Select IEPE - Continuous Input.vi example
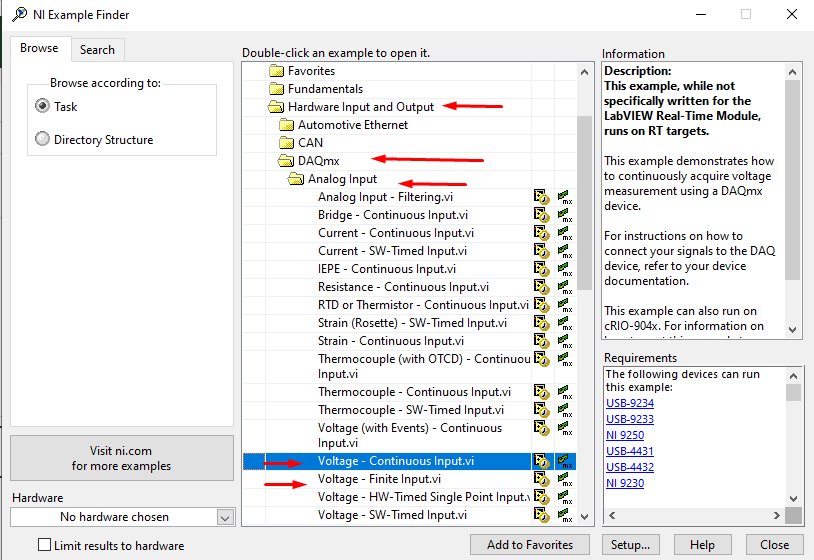 point(387,269)
